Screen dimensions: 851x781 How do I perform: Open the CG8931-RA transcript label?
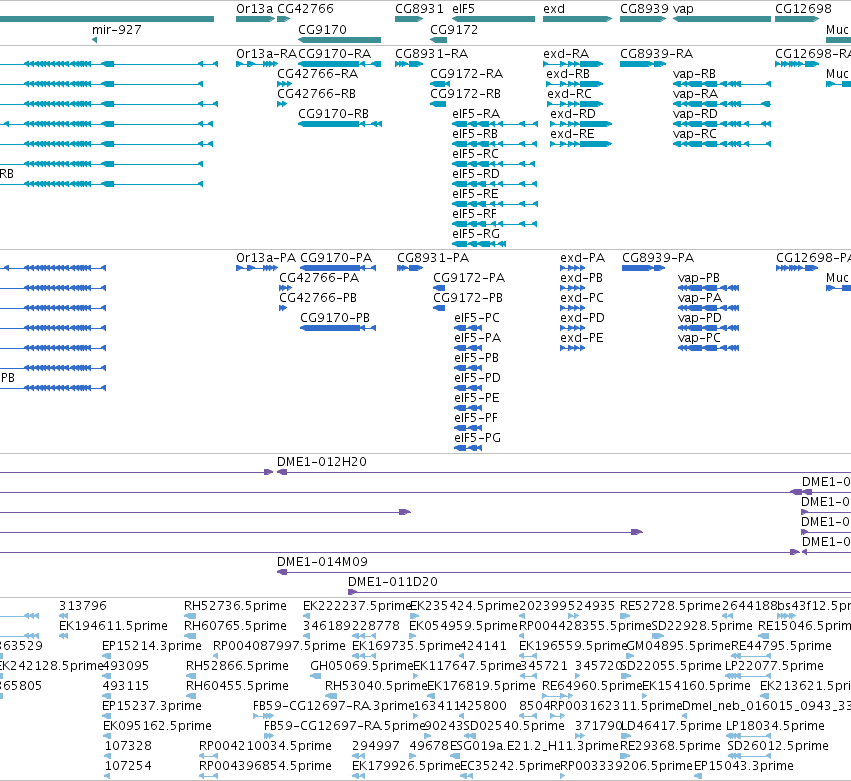point(431,54)
